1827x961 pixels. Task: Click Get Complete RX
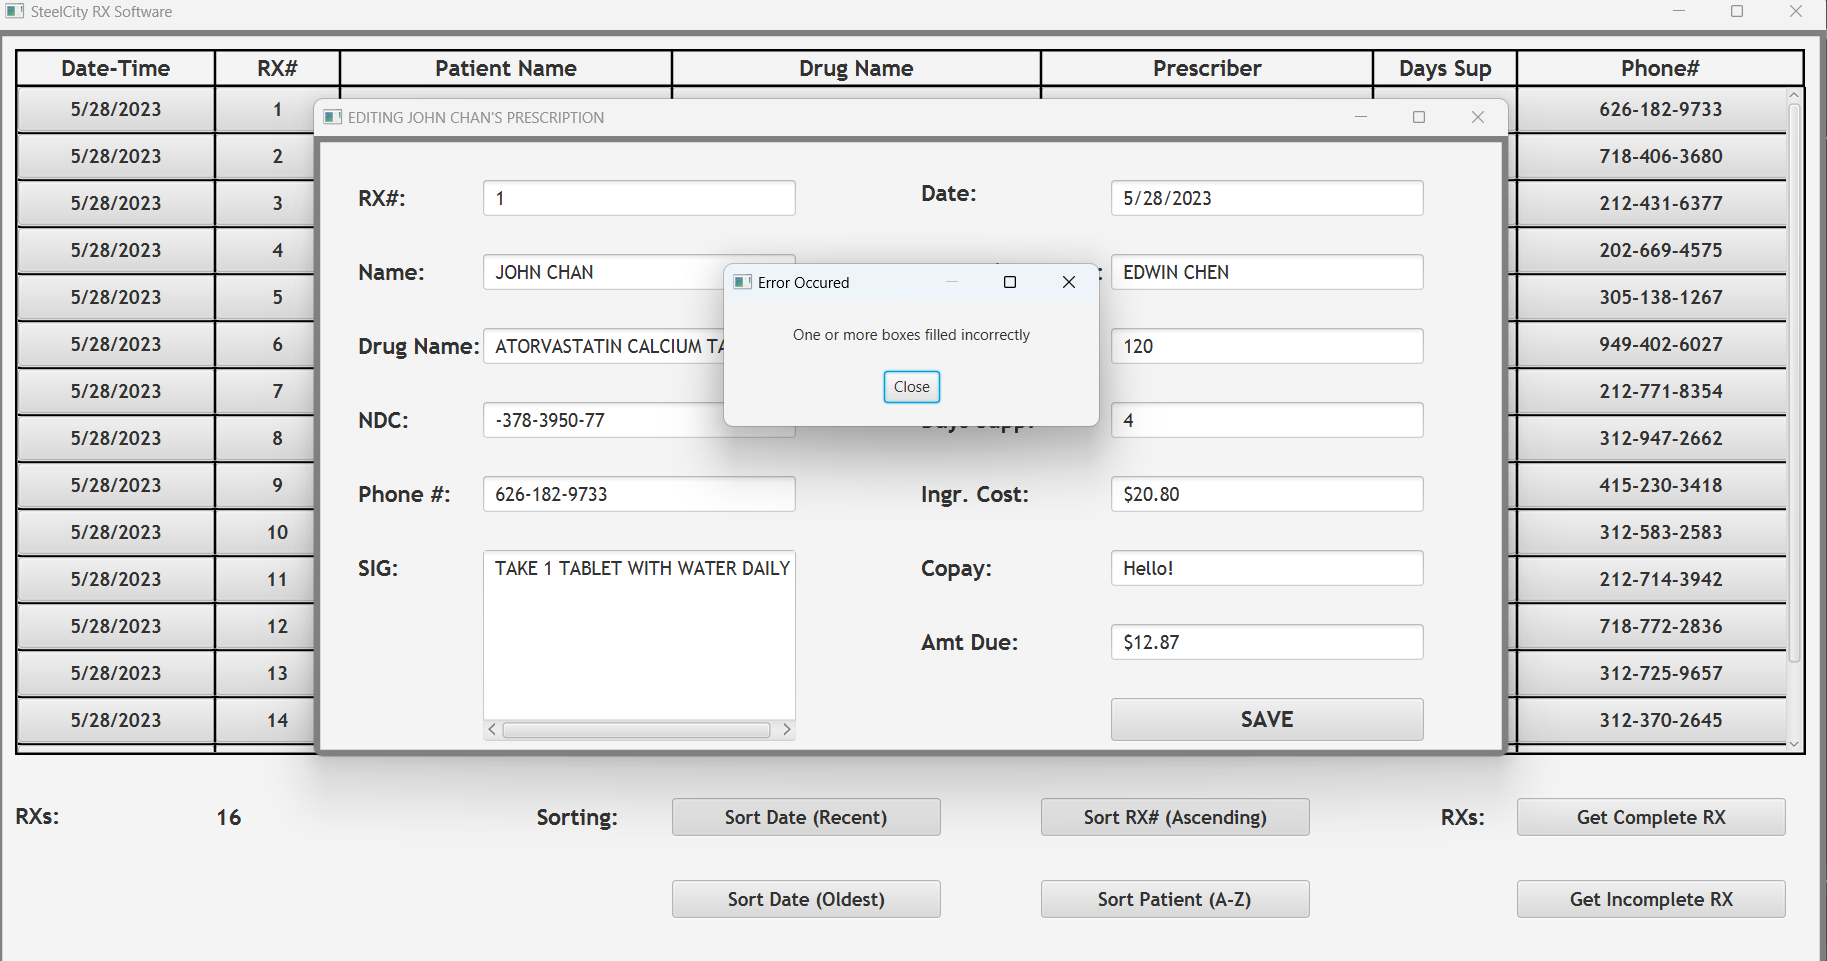[1650, 817]
